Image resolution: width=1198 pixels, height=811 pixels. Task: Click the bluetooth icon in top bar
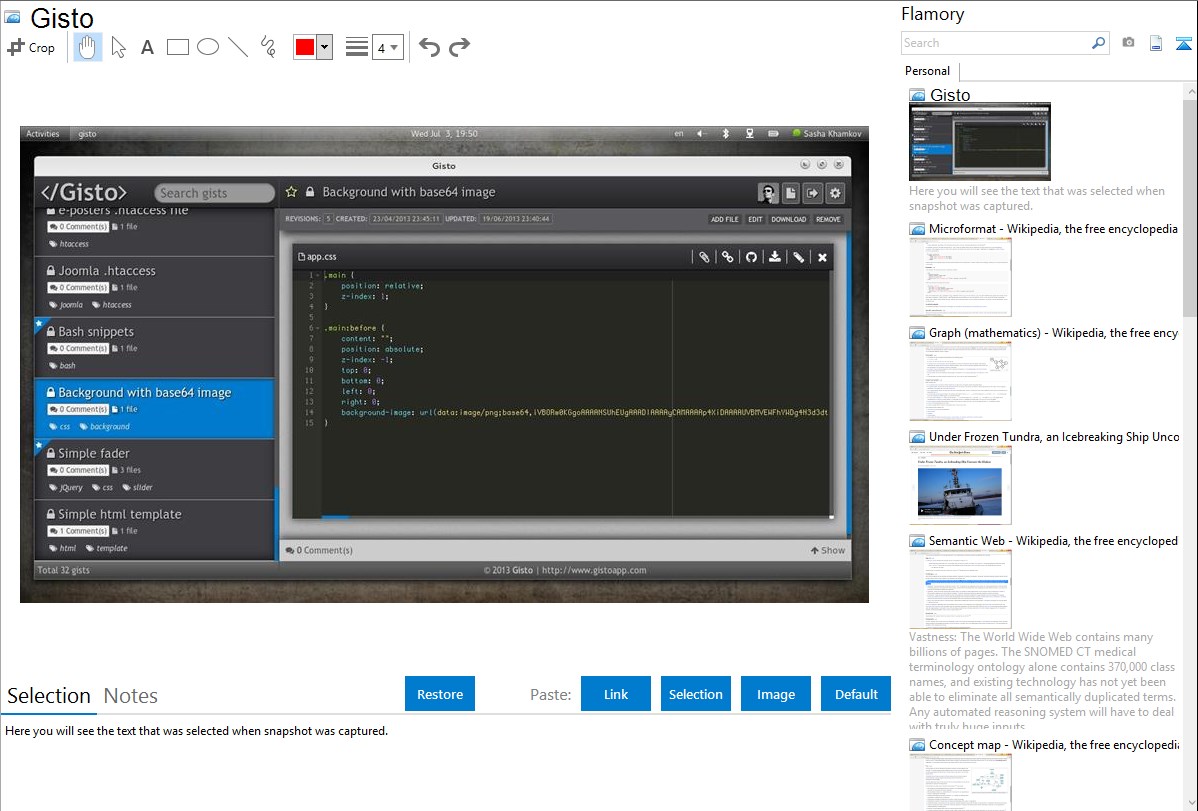click(x=726, y=134)
